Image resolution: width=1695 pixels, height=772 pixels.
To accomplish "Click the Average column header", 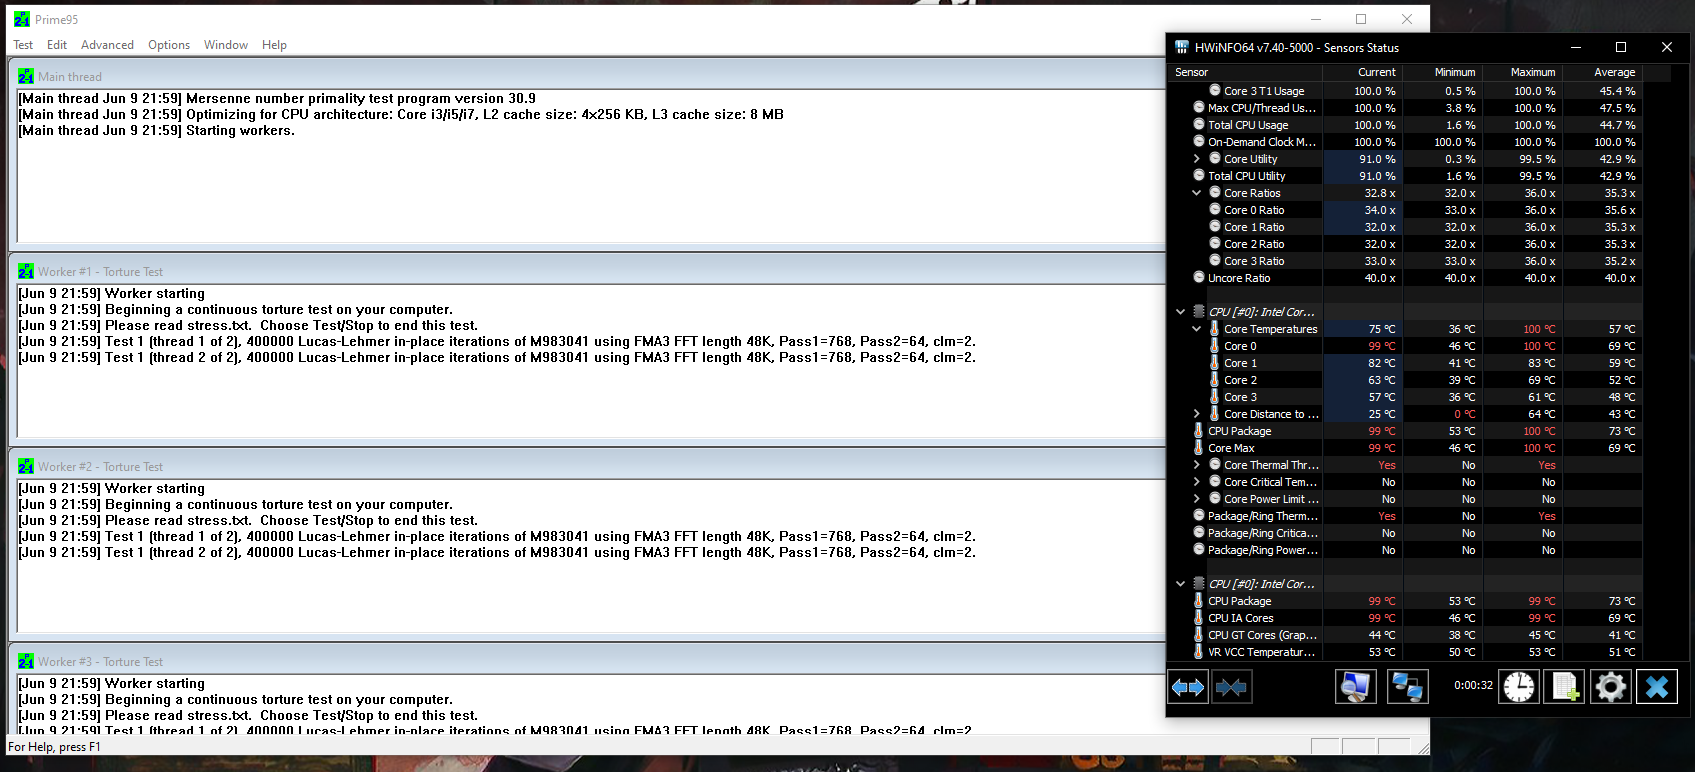I will [1602, 72].
